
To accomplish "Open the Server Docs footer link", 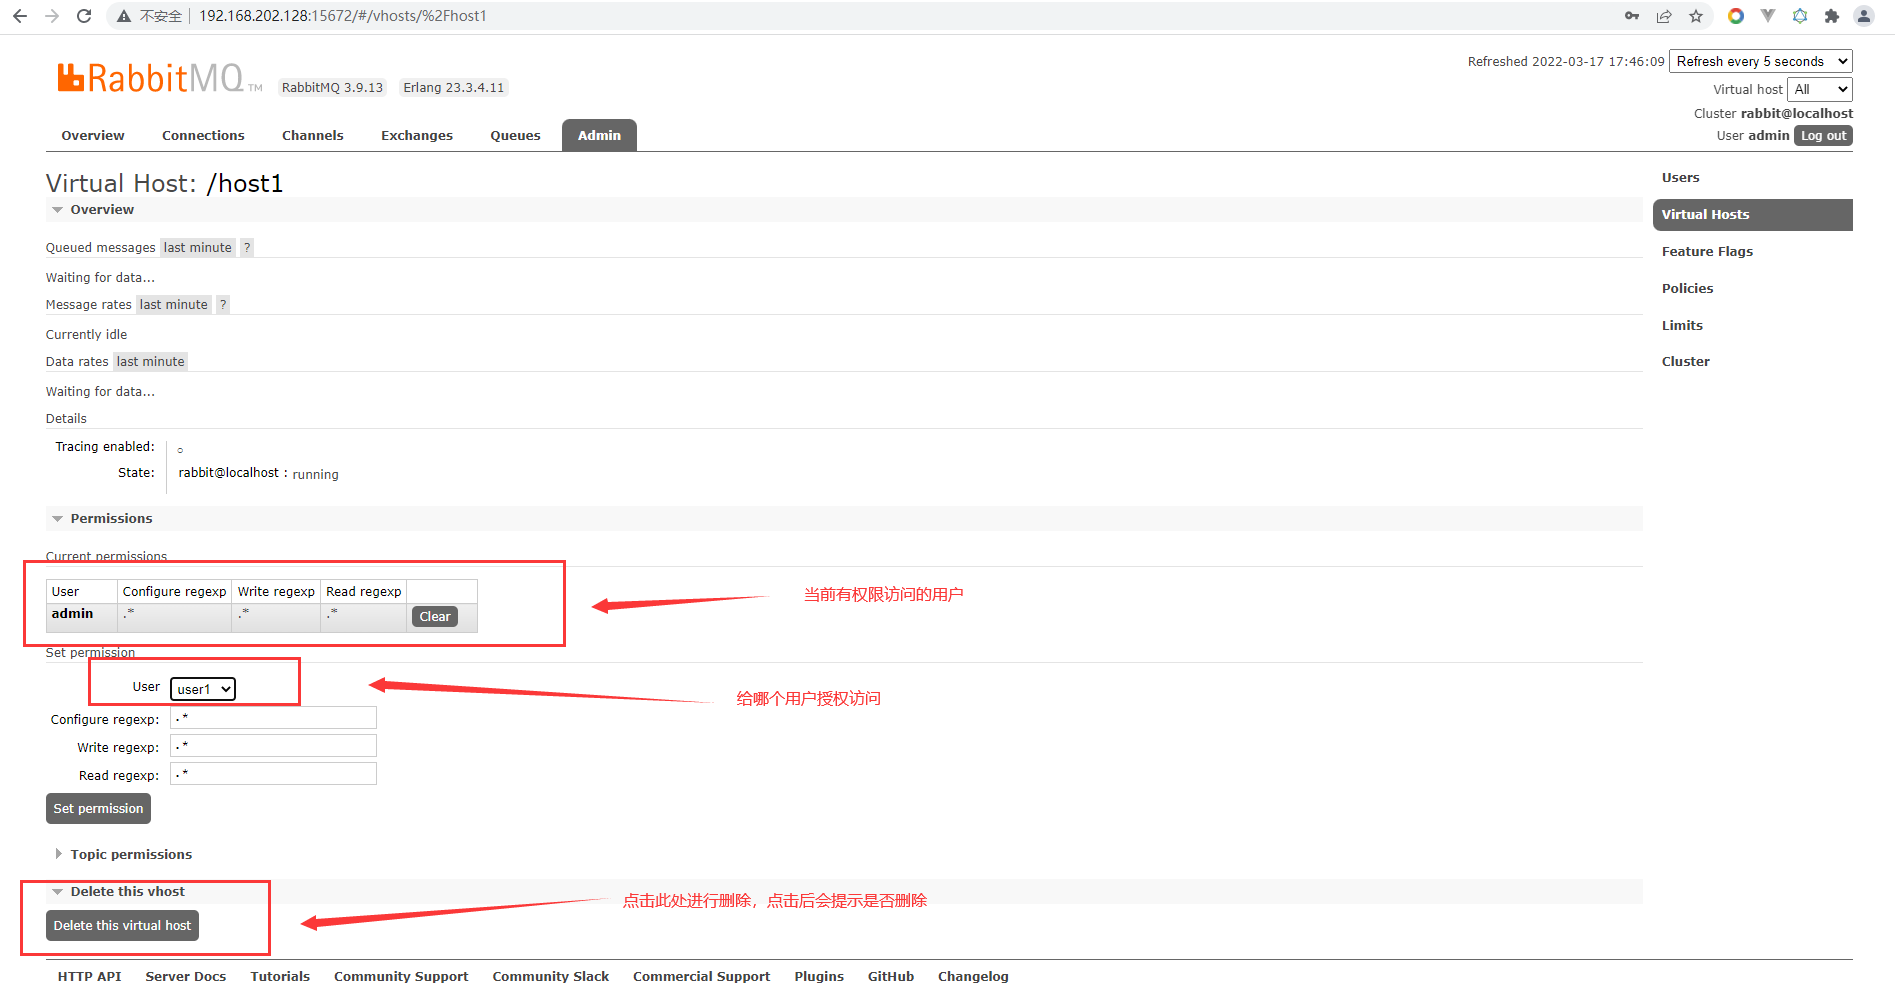I will pyautogui.click(x=186, y=977).
